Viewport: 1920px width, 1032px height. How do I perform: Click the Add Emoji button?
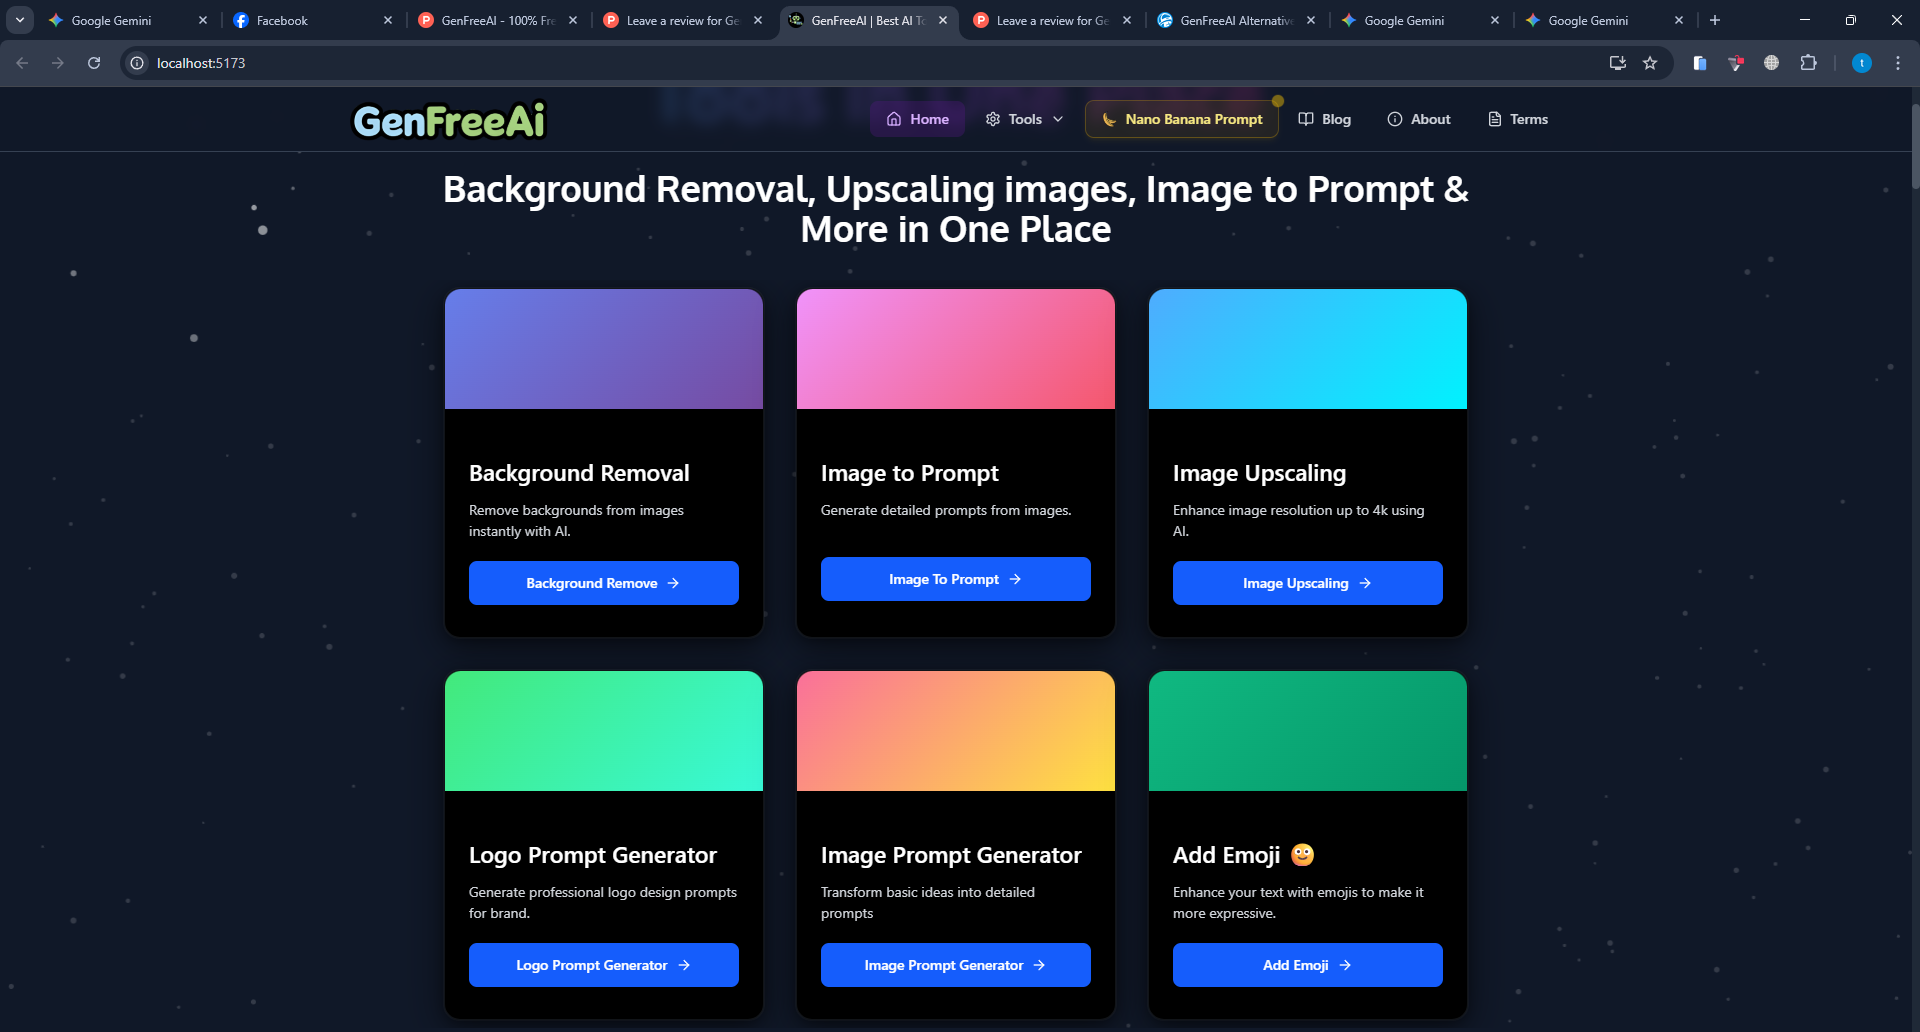[x=1307, y=964]
